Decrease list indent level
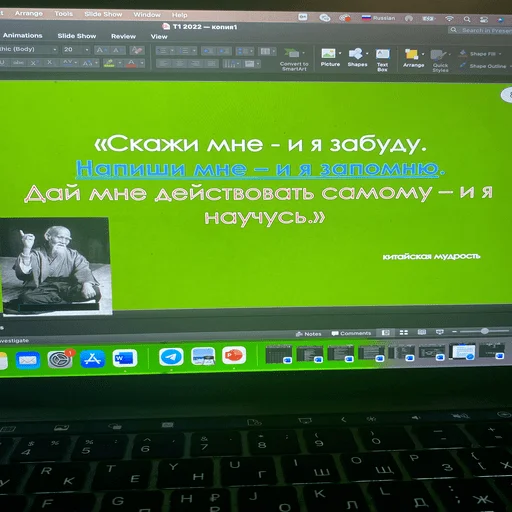Image resolution: width=512 pixels, height=512 pixels. 208,51
